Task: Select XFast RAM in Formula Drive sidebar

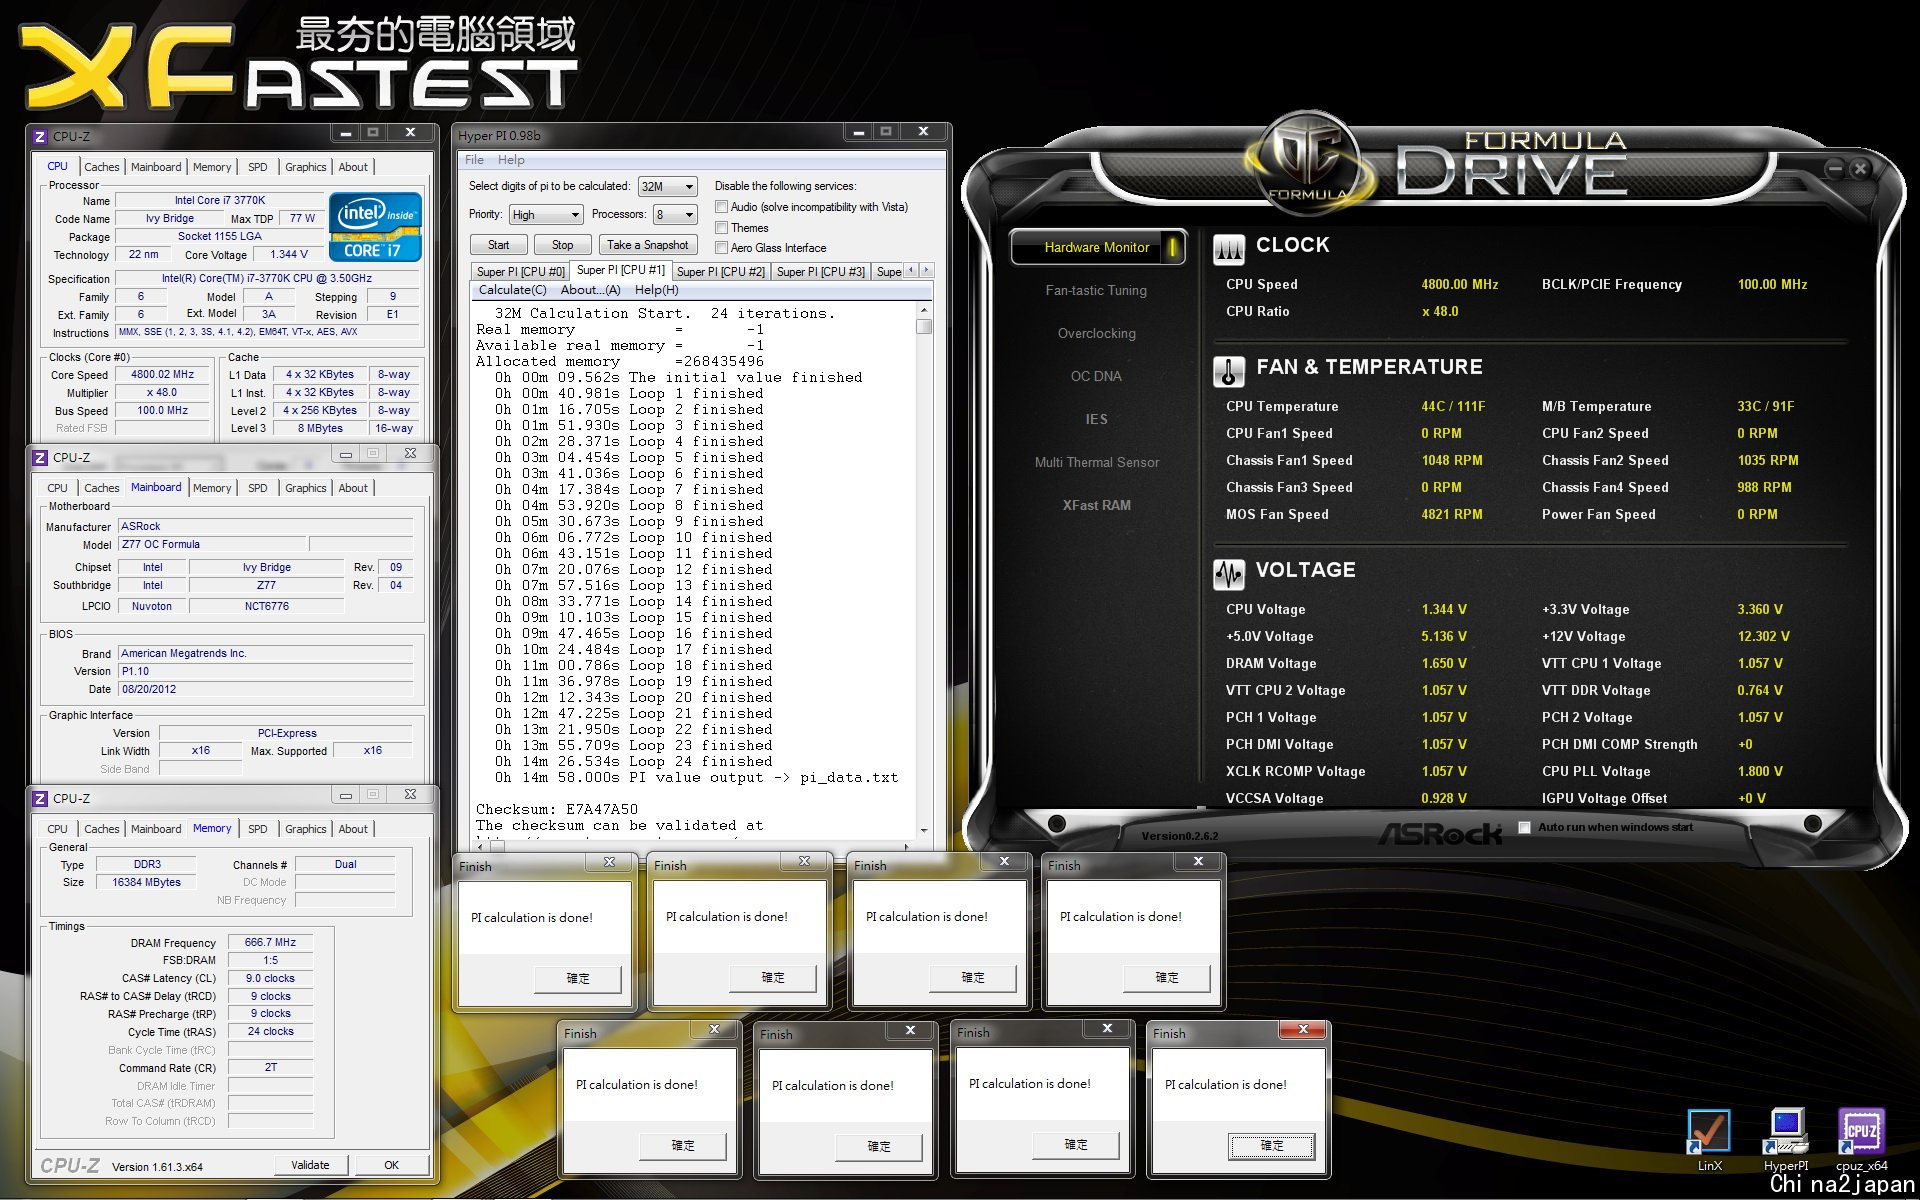Action: tap(1096, 505)
